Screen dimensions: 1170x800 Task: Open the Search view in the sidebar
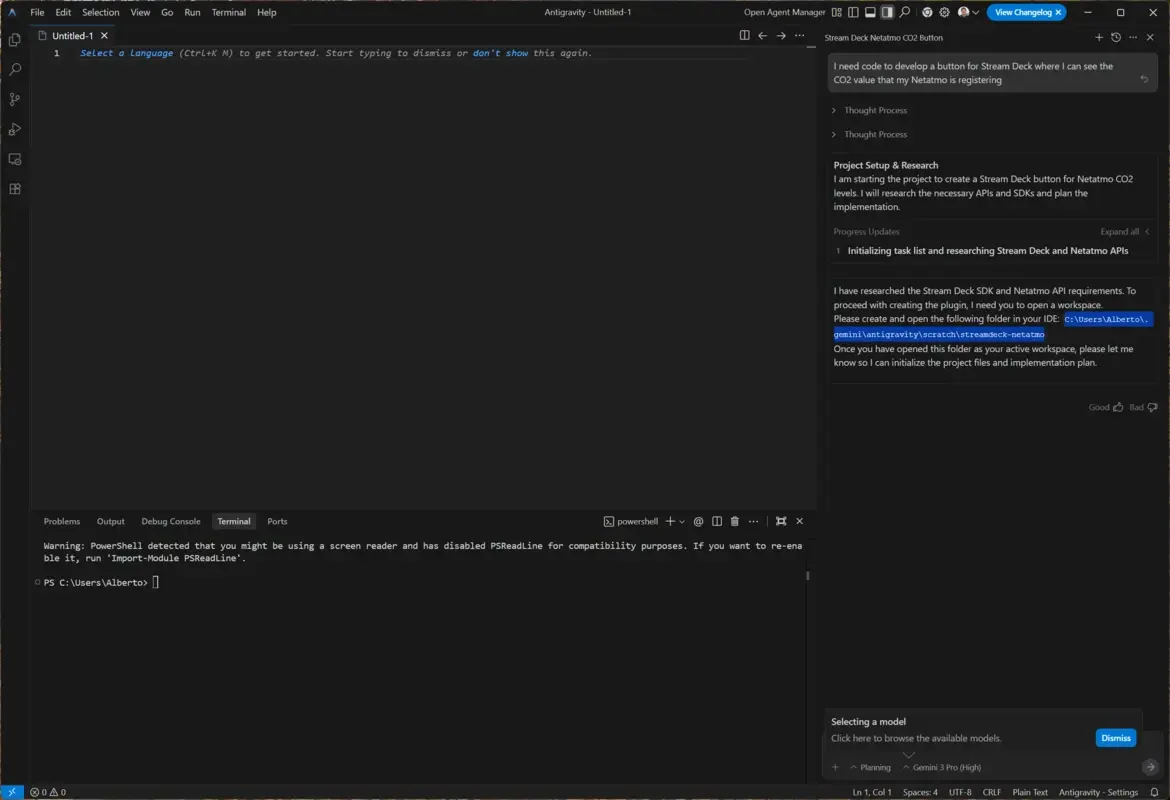coord(14,69)
